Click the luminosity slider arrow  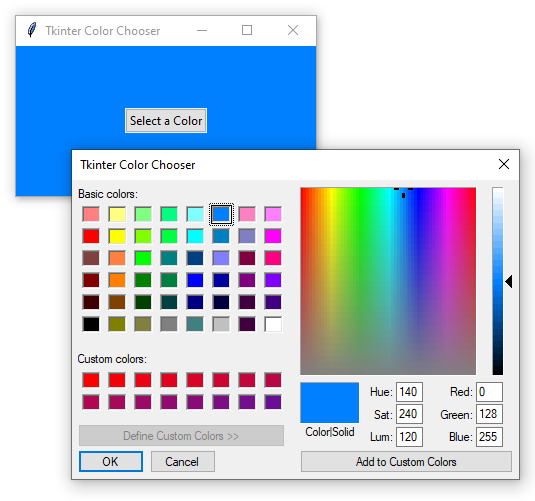click(508, 282)
